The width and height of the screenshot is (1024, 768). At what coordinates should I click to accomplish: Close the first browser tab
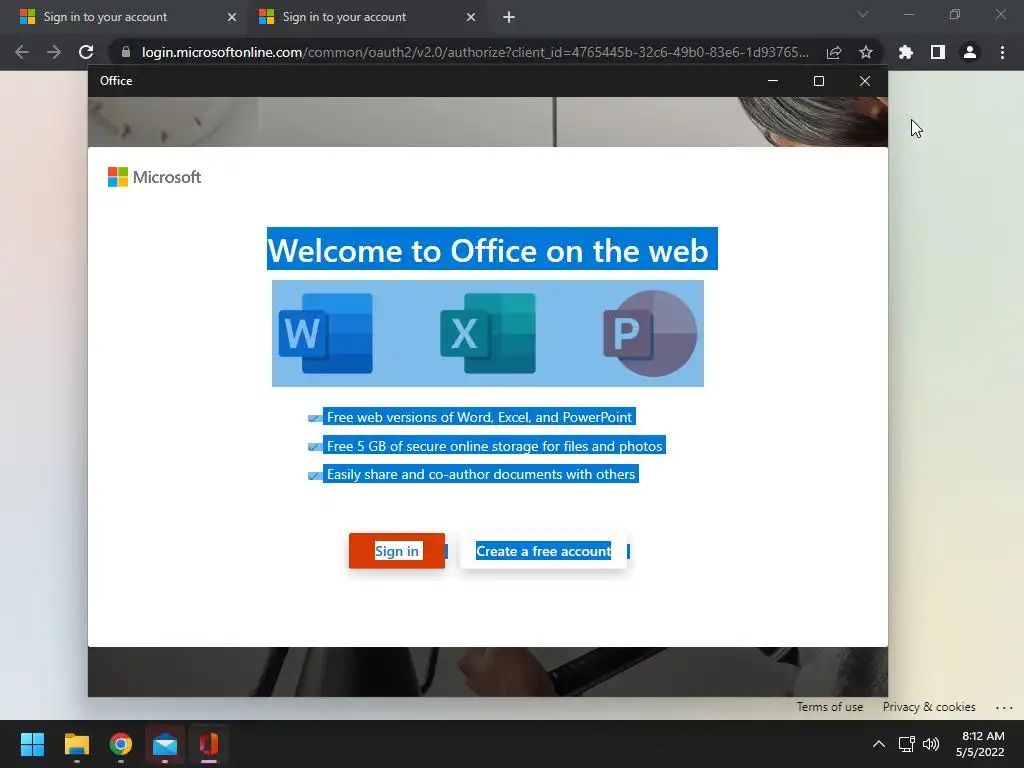point(232,17)
